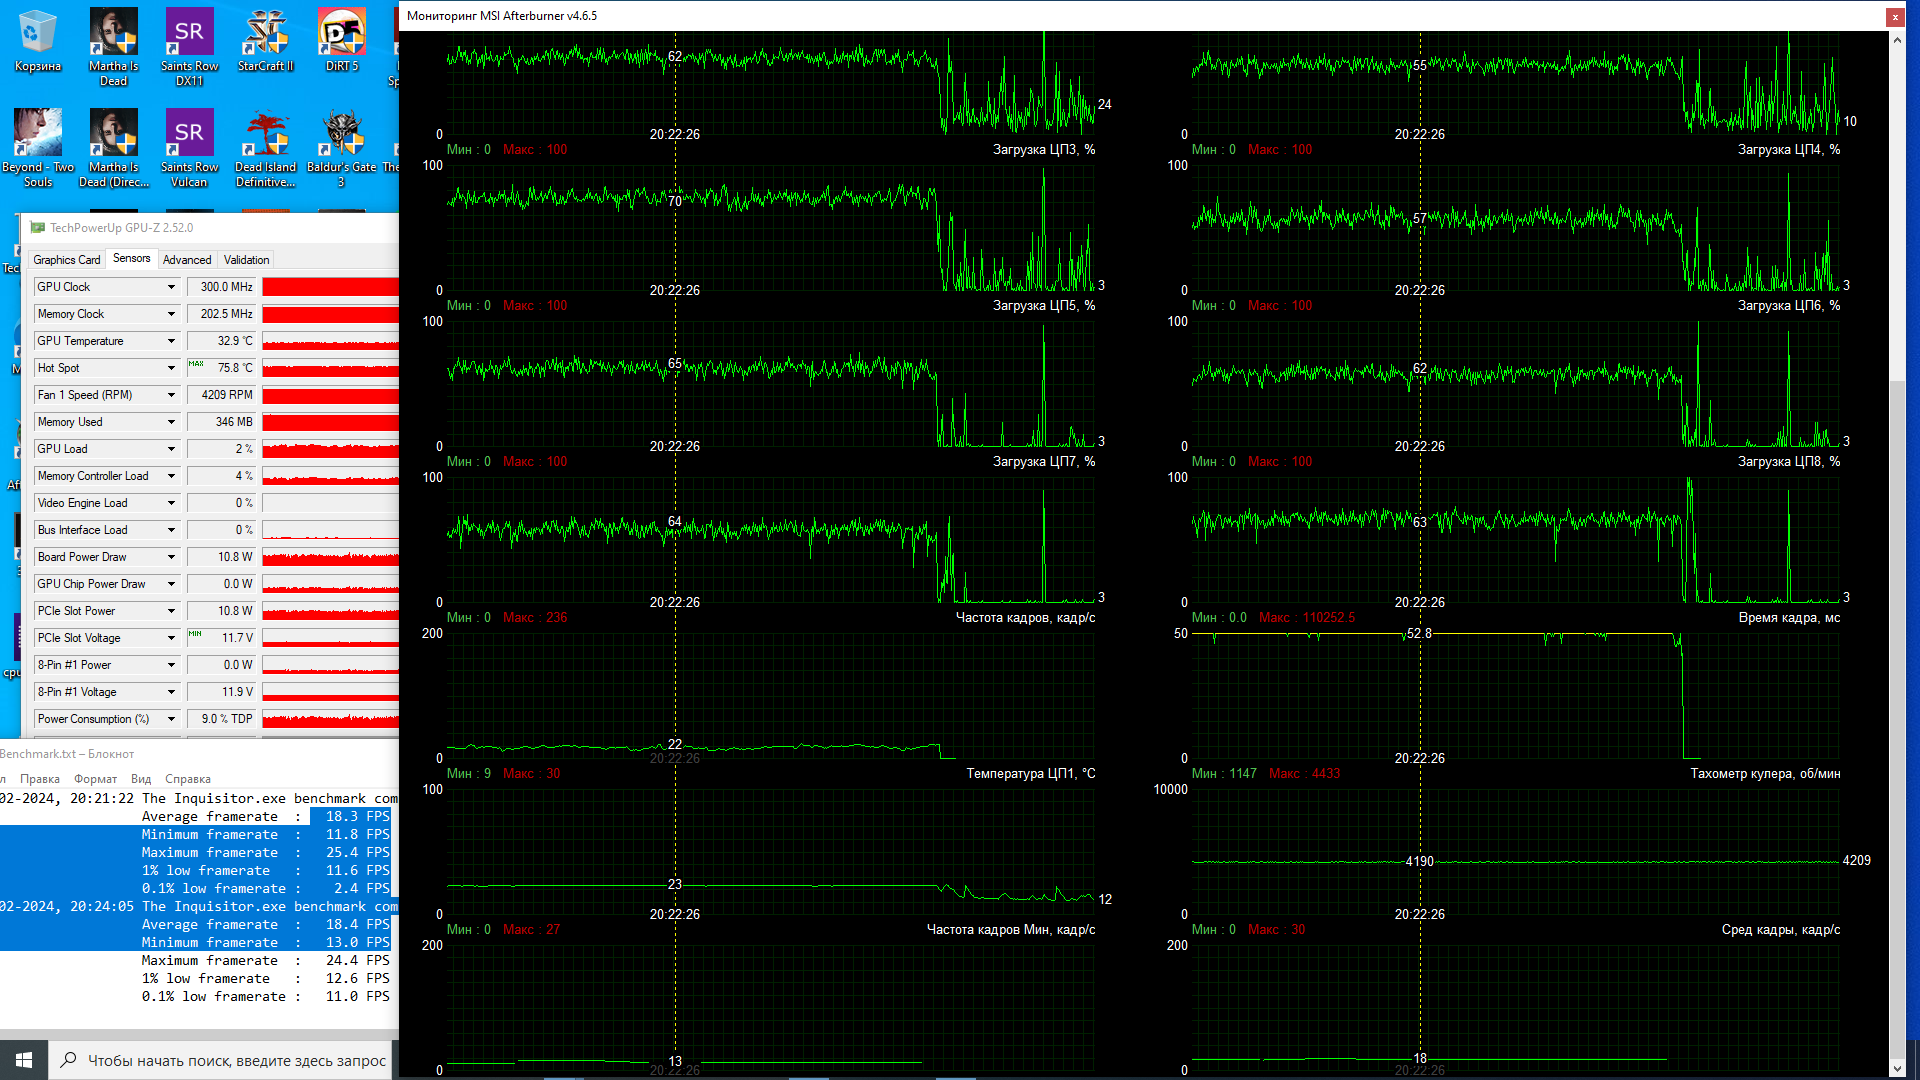Expand the GPU Clock sensor dropdown
Viewport: 1920px width, 1080px height.
171,287
